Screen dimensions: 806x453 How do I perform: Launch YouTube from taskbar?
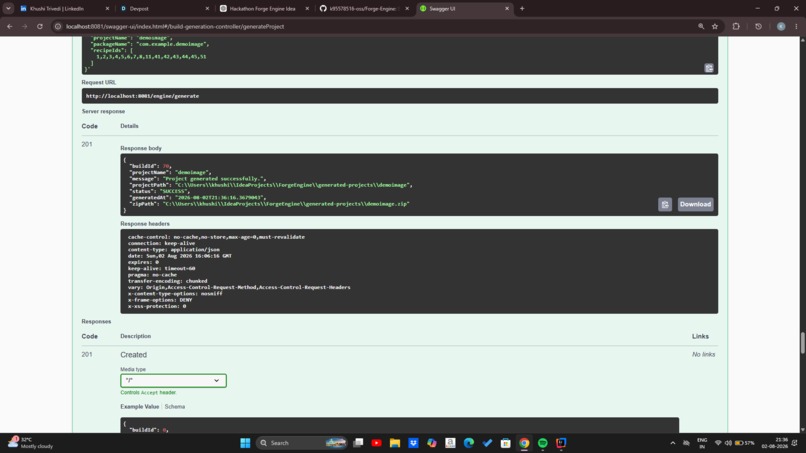point(376,443)
